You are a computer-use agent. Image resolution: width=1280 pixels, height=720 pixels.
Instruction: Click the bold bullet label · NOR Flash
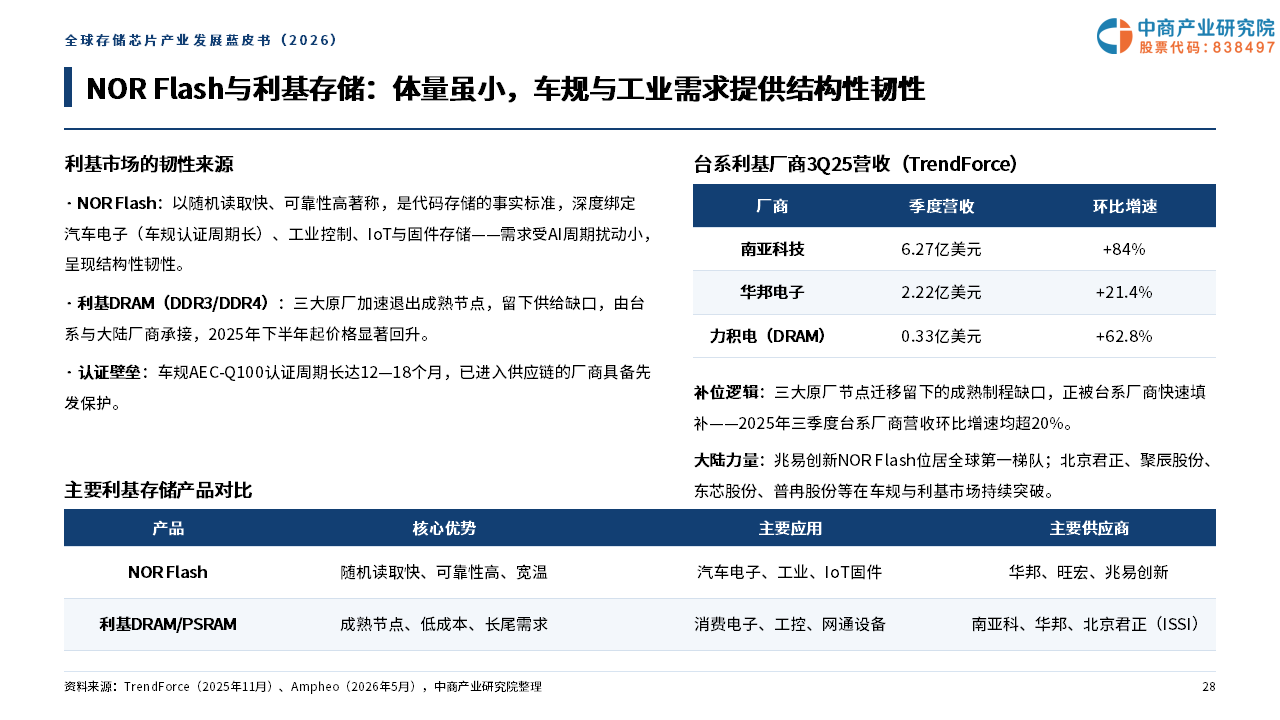[110, 204]
